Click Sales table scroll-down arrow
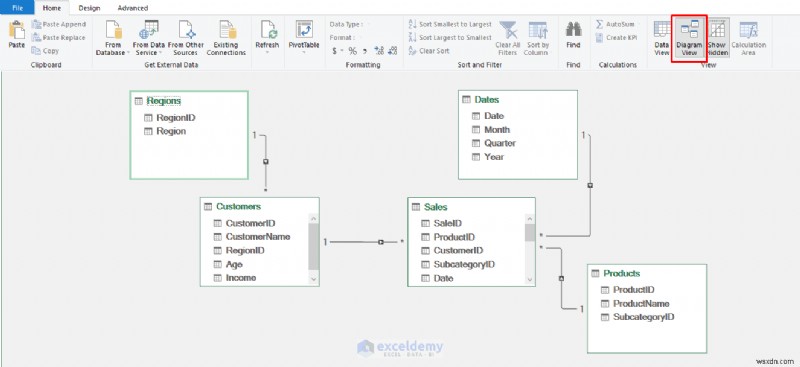 (530, 280)
